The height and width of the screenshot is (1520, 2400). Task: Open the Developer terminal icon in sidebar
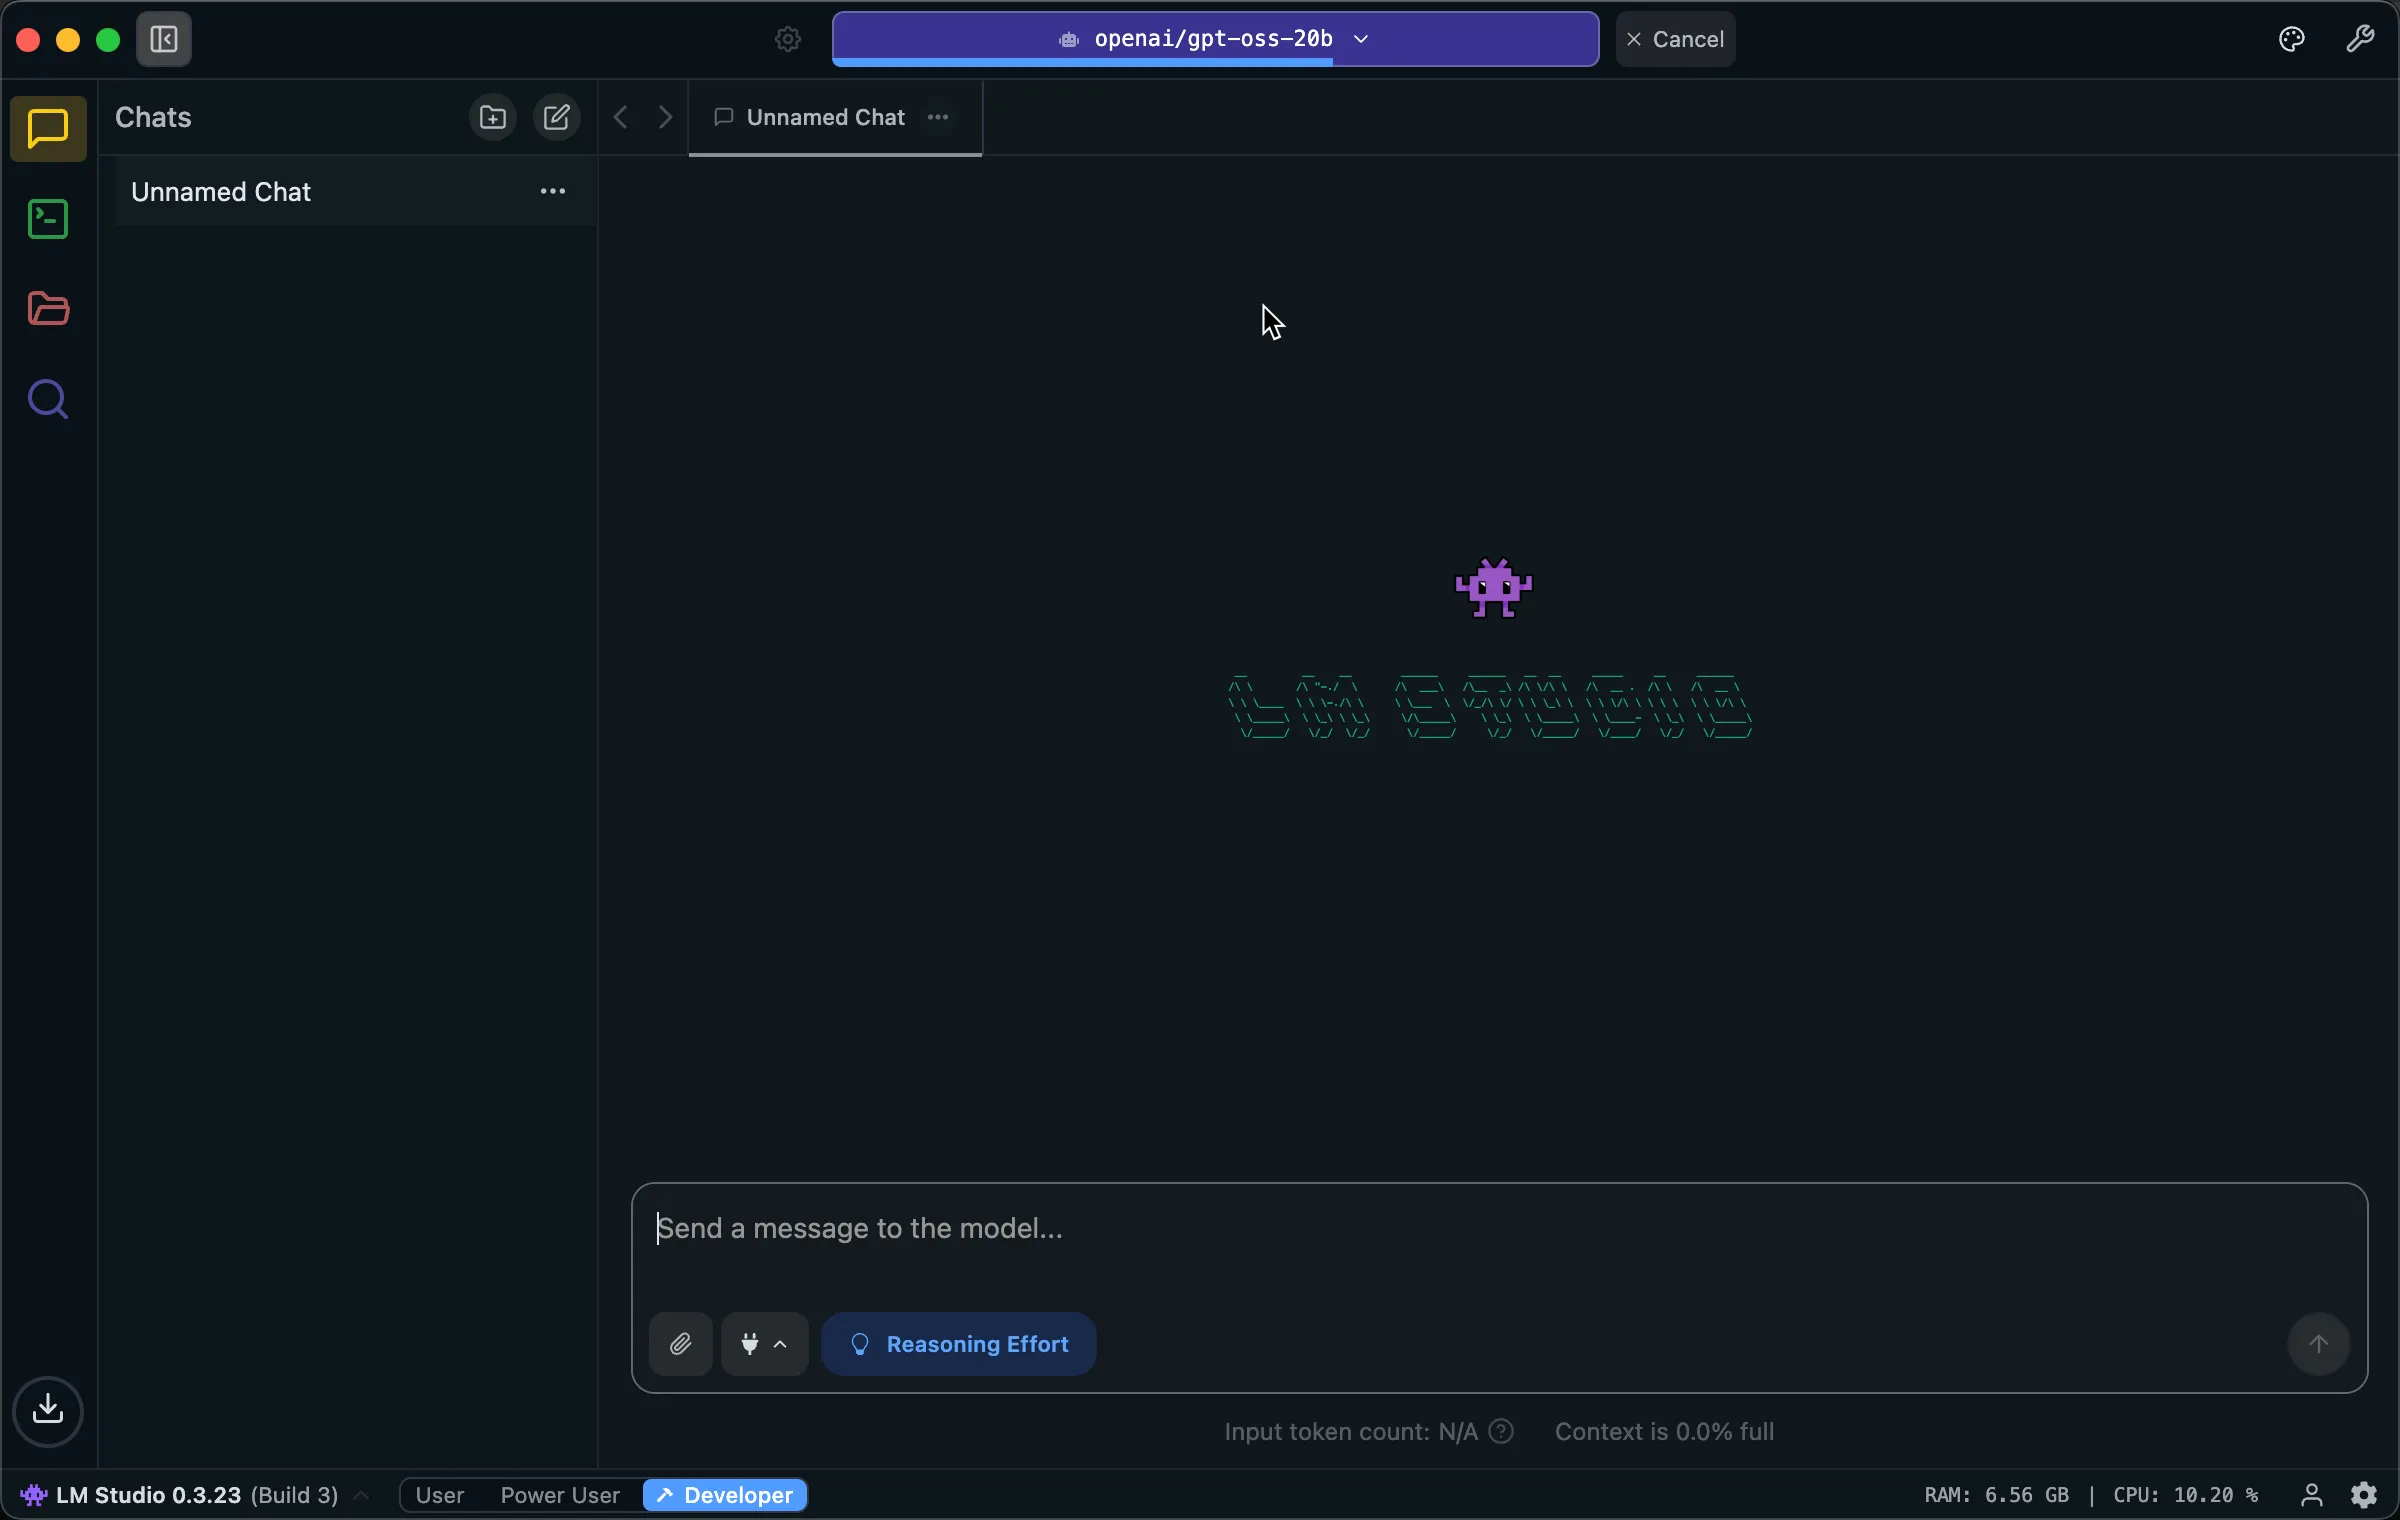pyautogui.click(x=48, y=219)
